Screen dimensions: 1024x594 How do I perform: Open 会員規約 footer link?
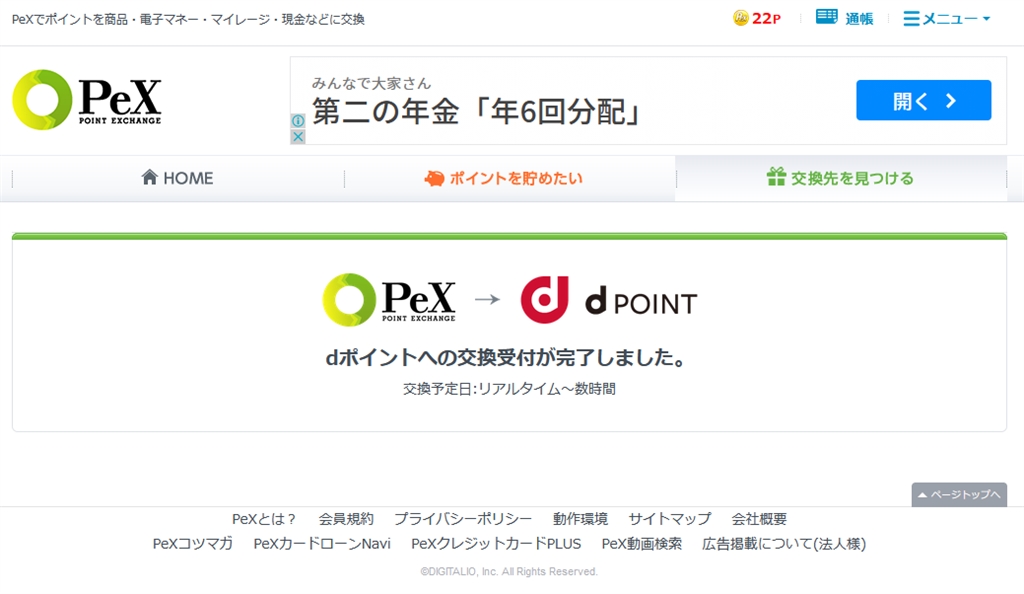346,520
